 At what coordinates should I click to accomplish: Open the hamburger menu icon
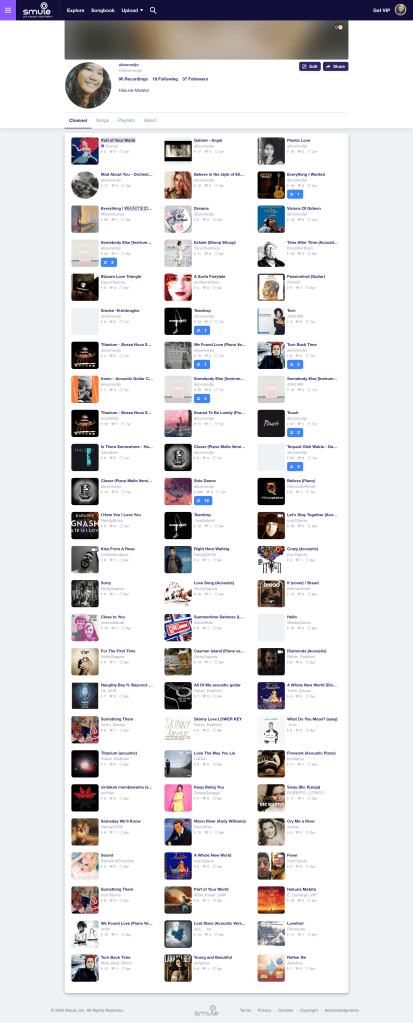(8, 10)
